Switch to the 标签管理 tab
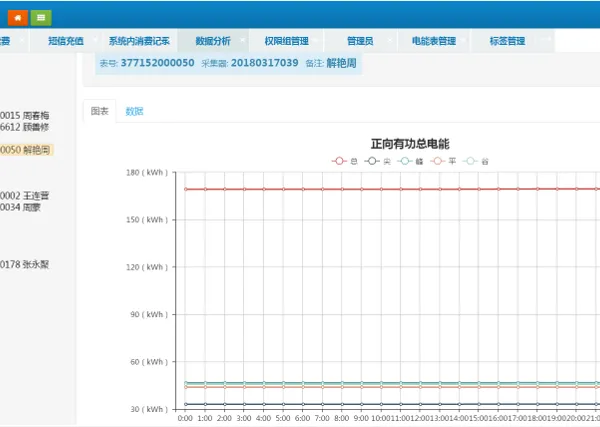The height and width of the screenshot is (427, 600). click(x=507, y=41)
